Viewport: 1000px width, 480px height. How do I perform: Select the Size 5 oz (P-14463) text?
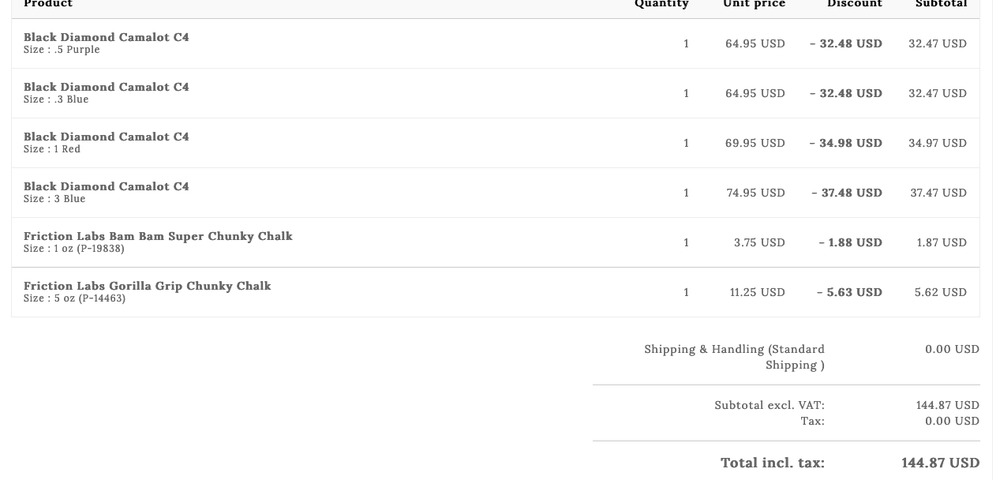pos(75,299)
